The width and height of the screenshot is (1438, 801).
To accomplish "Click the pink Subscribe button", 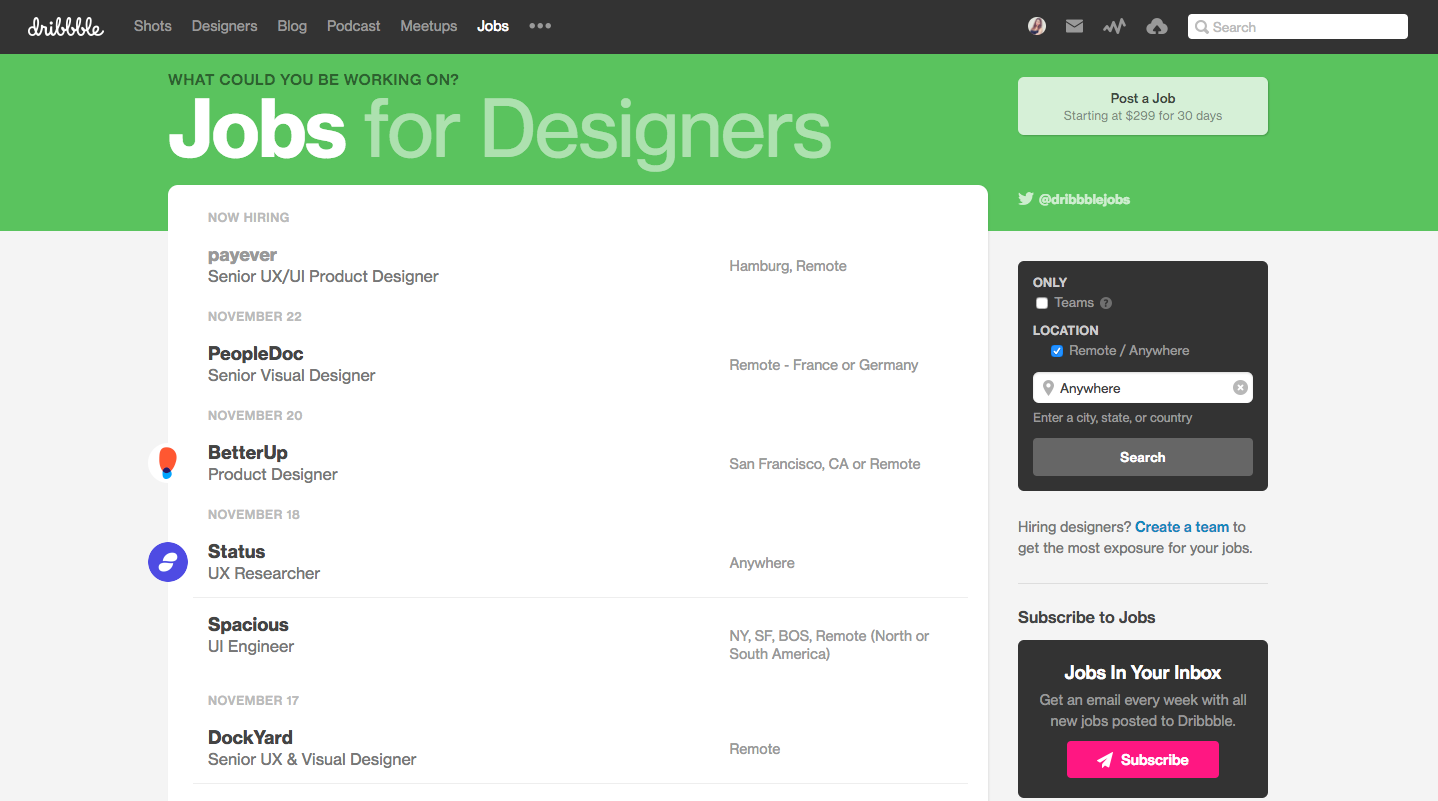I will click(x=1143, y=760).
